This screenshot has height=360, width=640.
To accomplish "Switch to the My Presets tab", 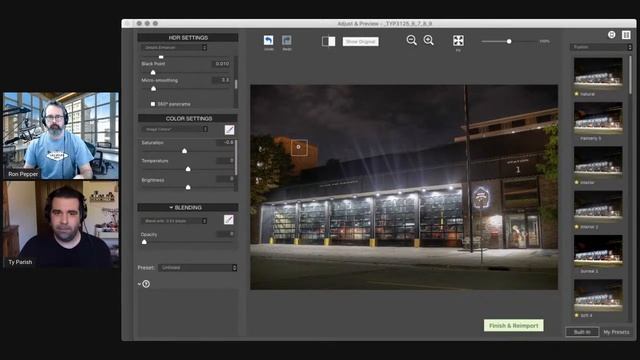I will coord(616,332).
